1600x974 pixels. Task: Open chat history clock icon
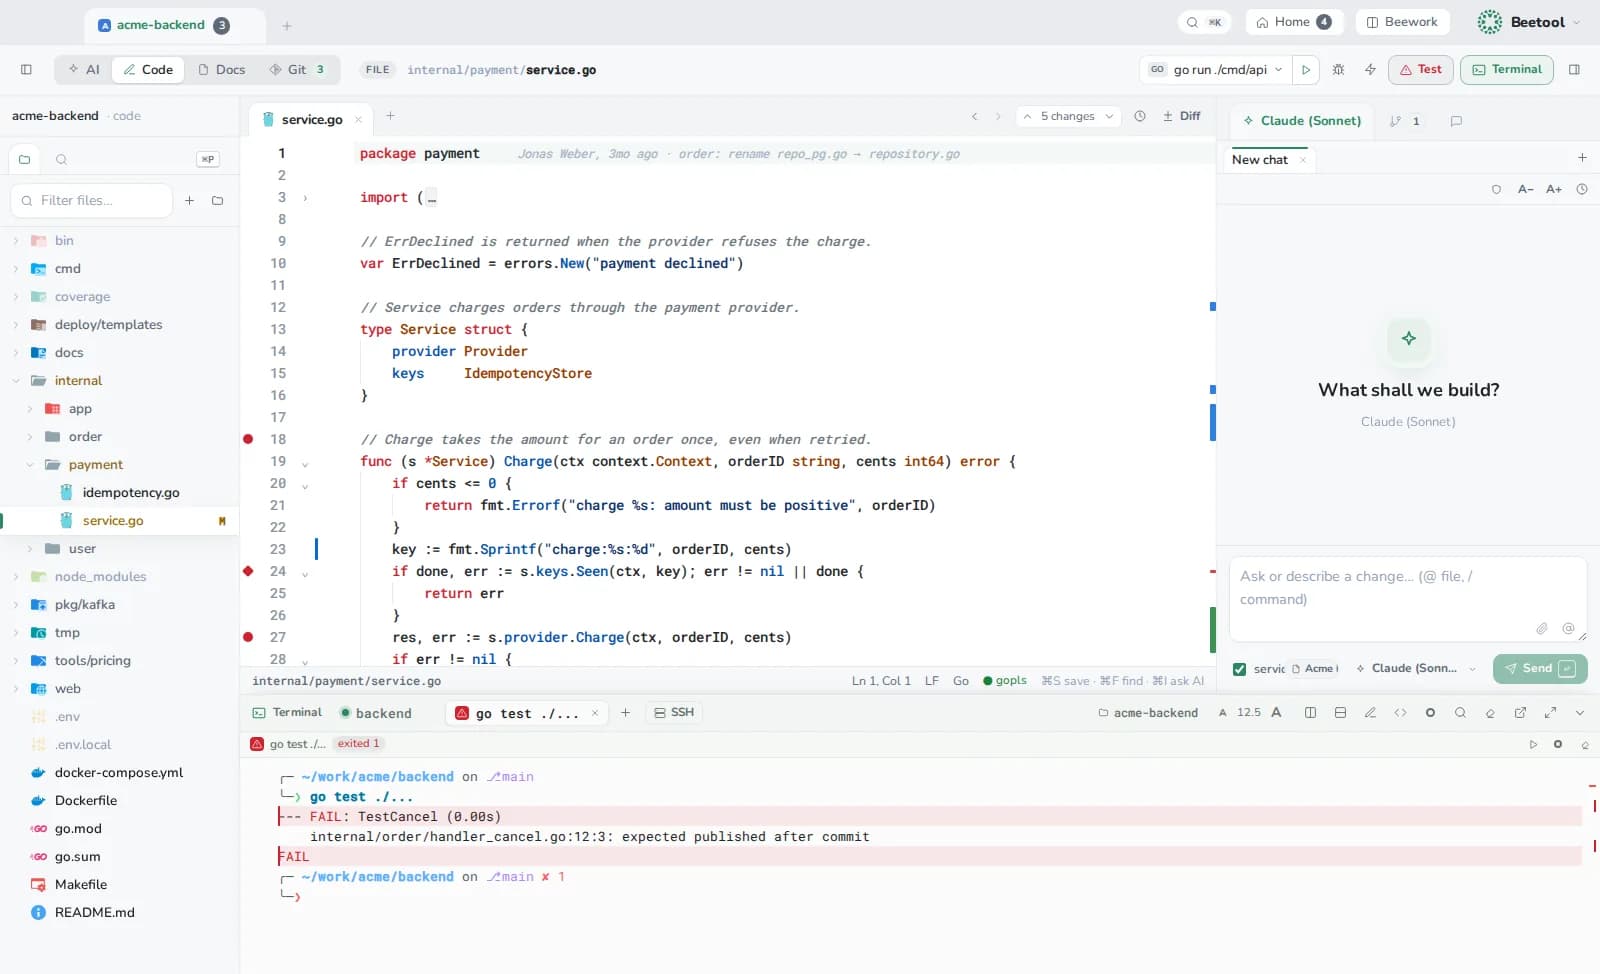(1582, 189)
